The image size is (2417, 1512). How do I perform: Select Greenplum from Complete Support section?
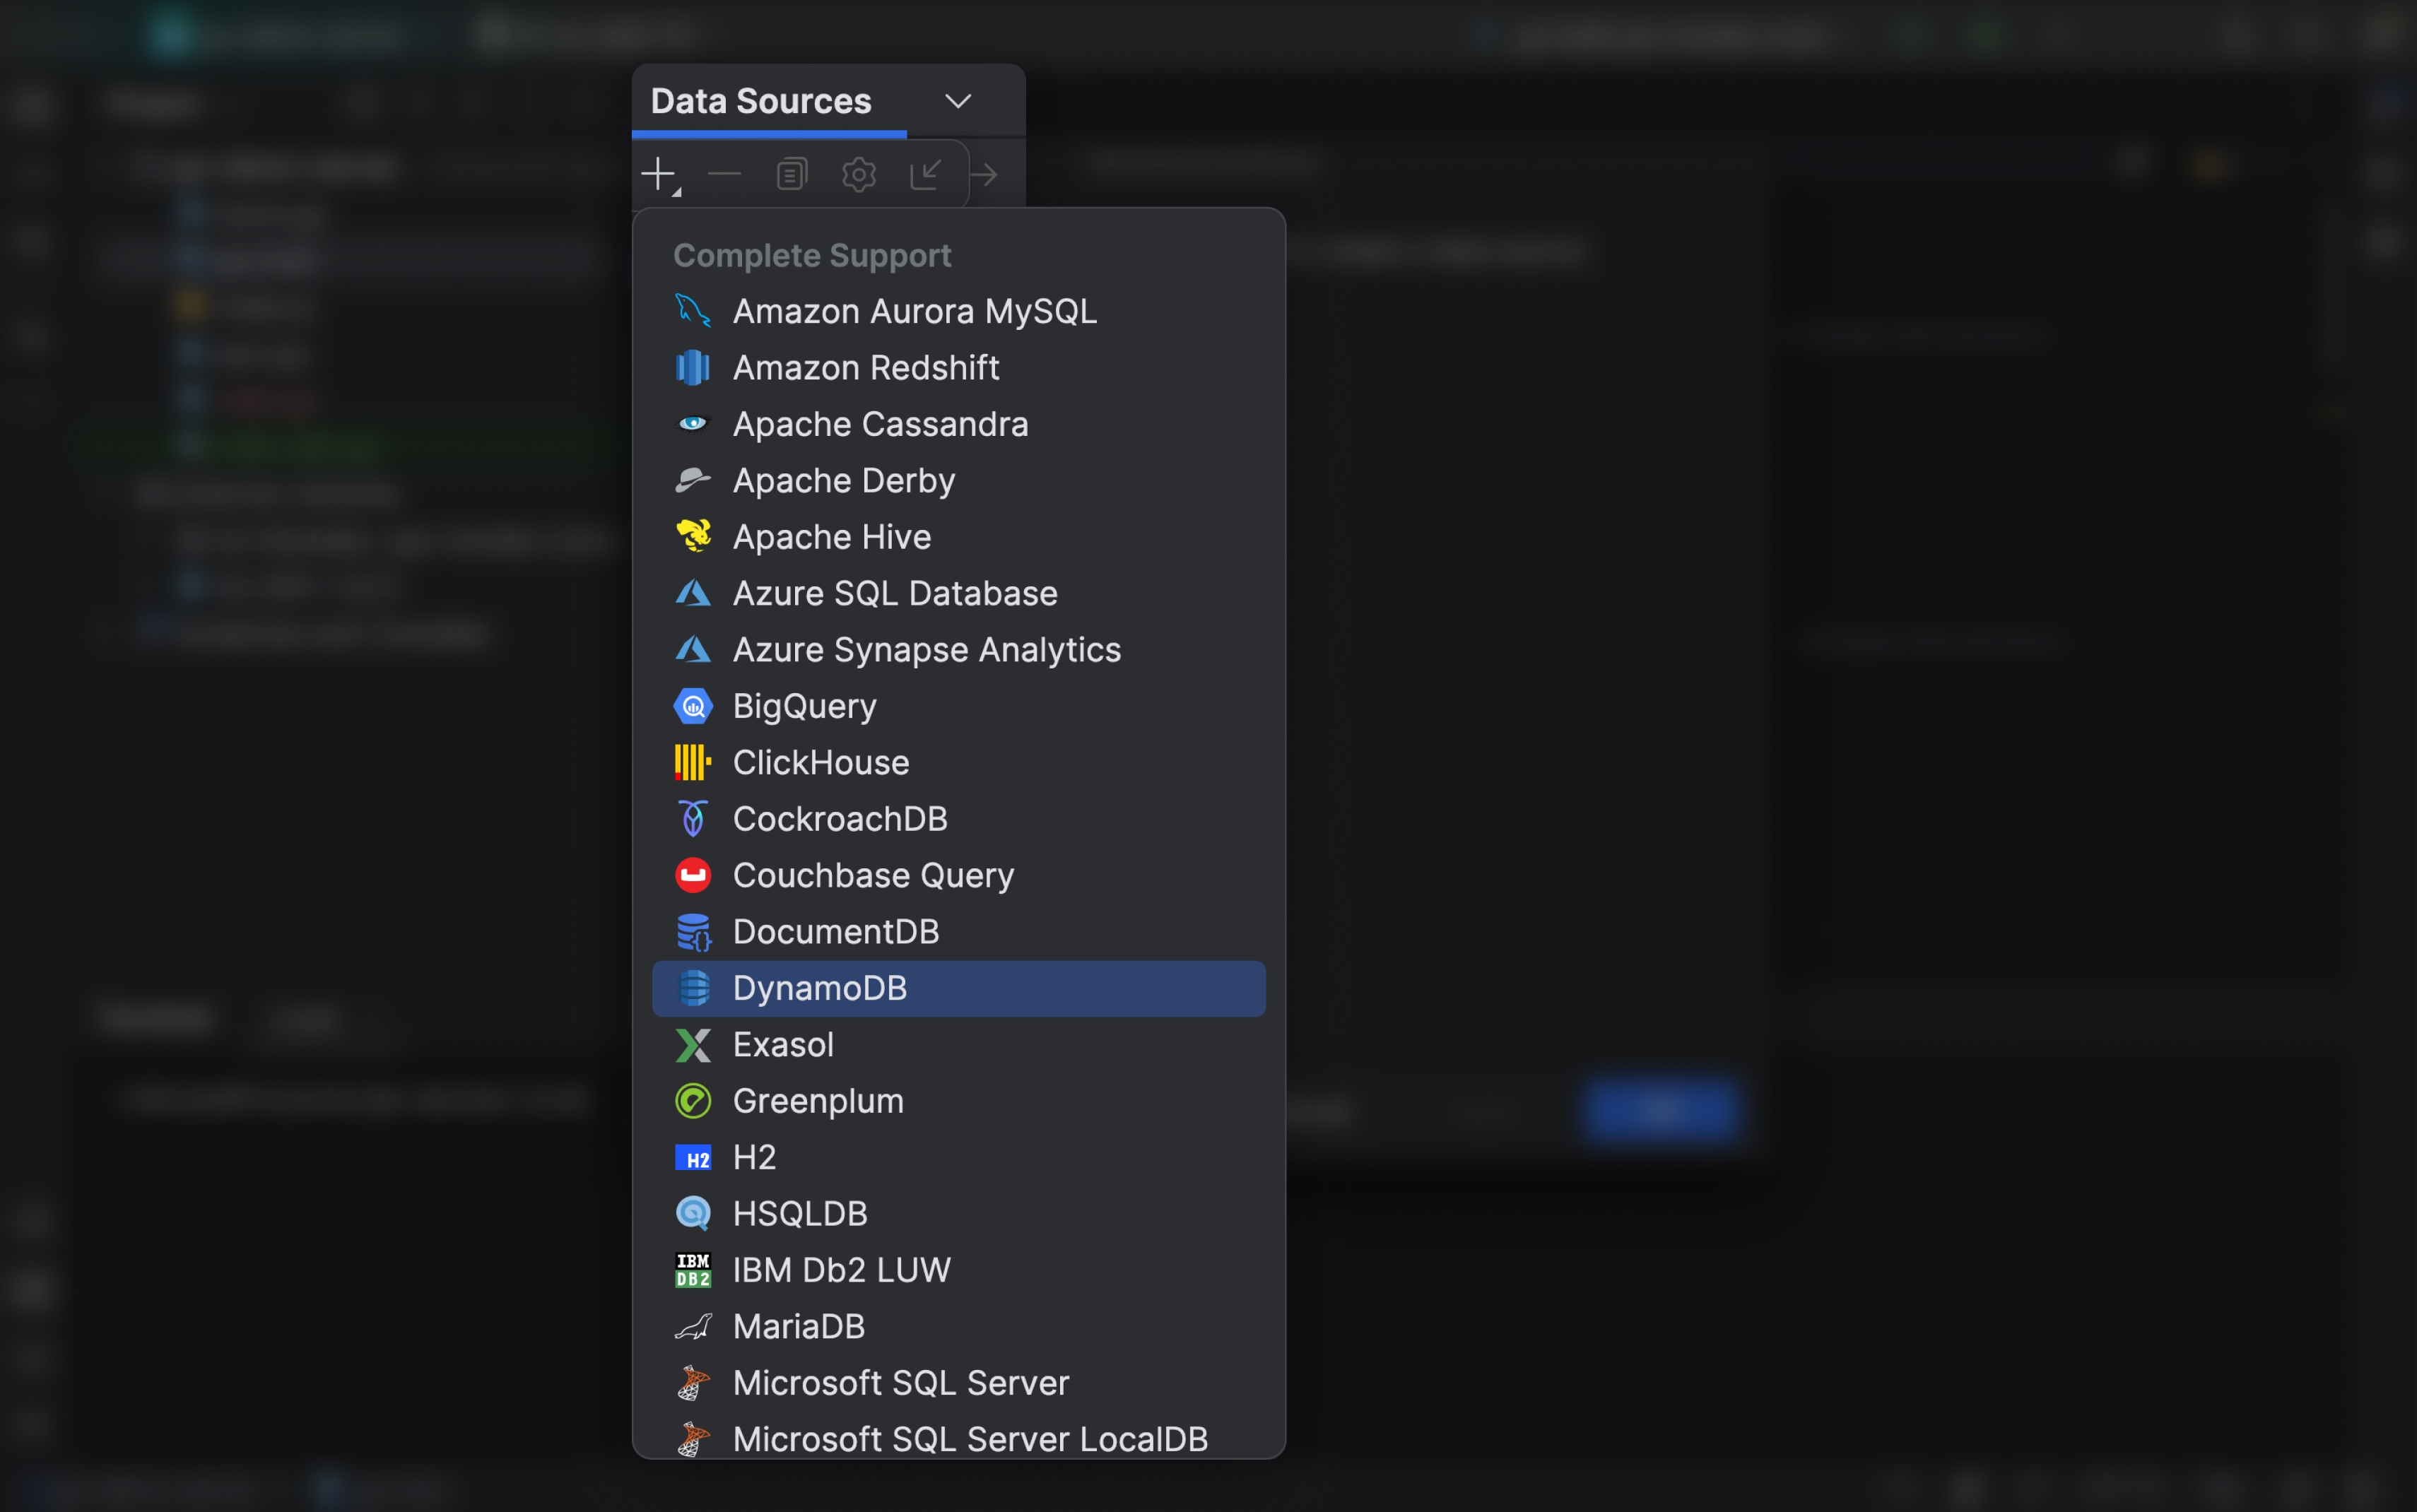(x=817, y=1100)
